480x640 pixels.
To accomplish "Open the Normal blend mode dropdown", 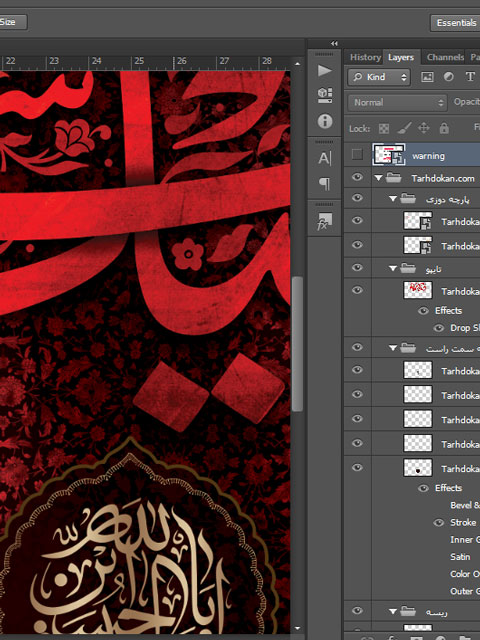I will pos(398,102).
